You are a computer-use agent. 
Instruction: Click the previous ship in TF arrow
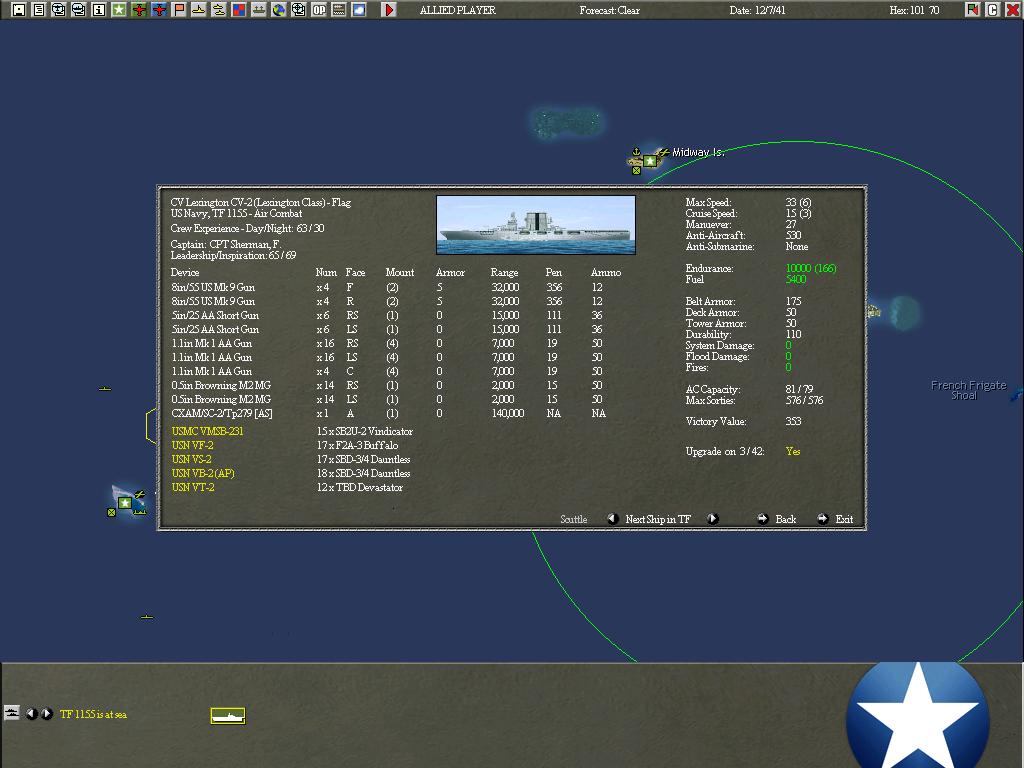(613, 519)
